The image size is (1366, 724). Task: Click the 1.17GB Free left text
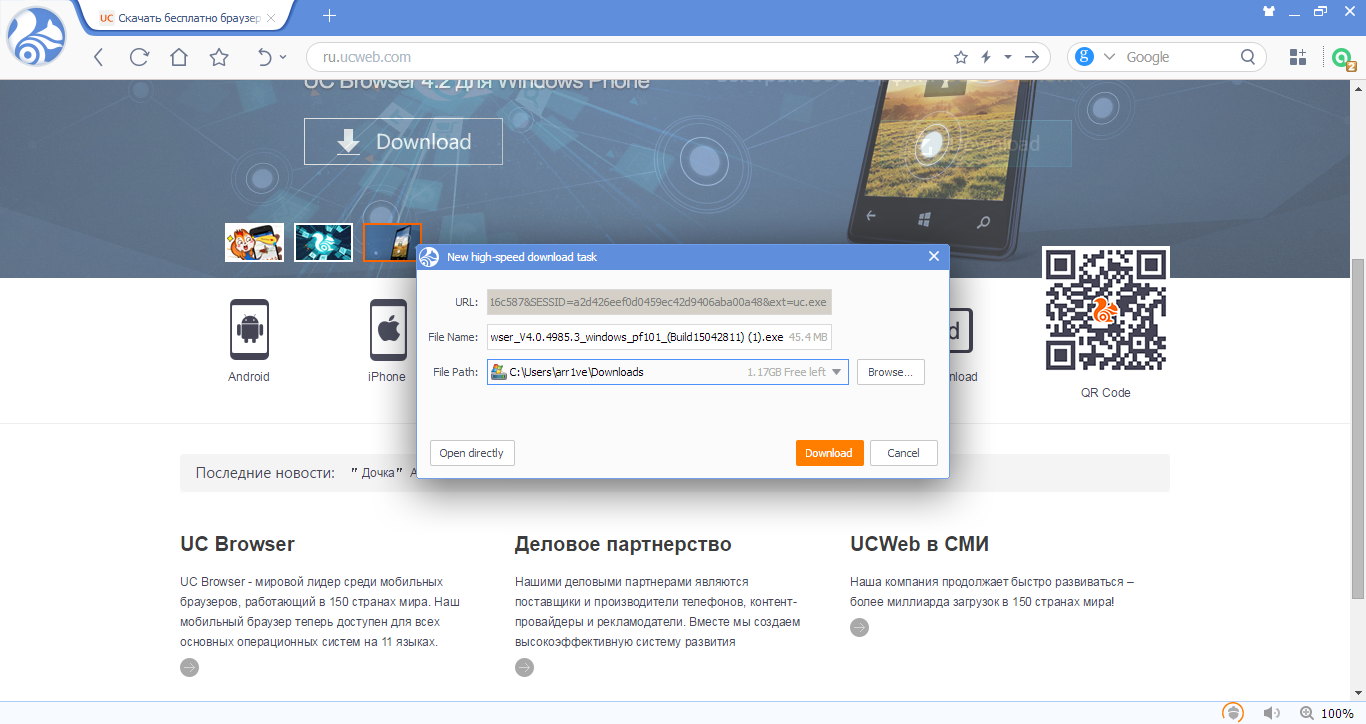[x=786, y=372]
